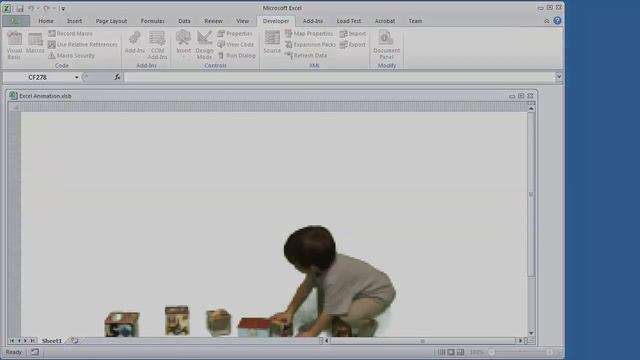Click the zoom slider
The width and height of the screenshot is (640, 360).
pos(520,352)
